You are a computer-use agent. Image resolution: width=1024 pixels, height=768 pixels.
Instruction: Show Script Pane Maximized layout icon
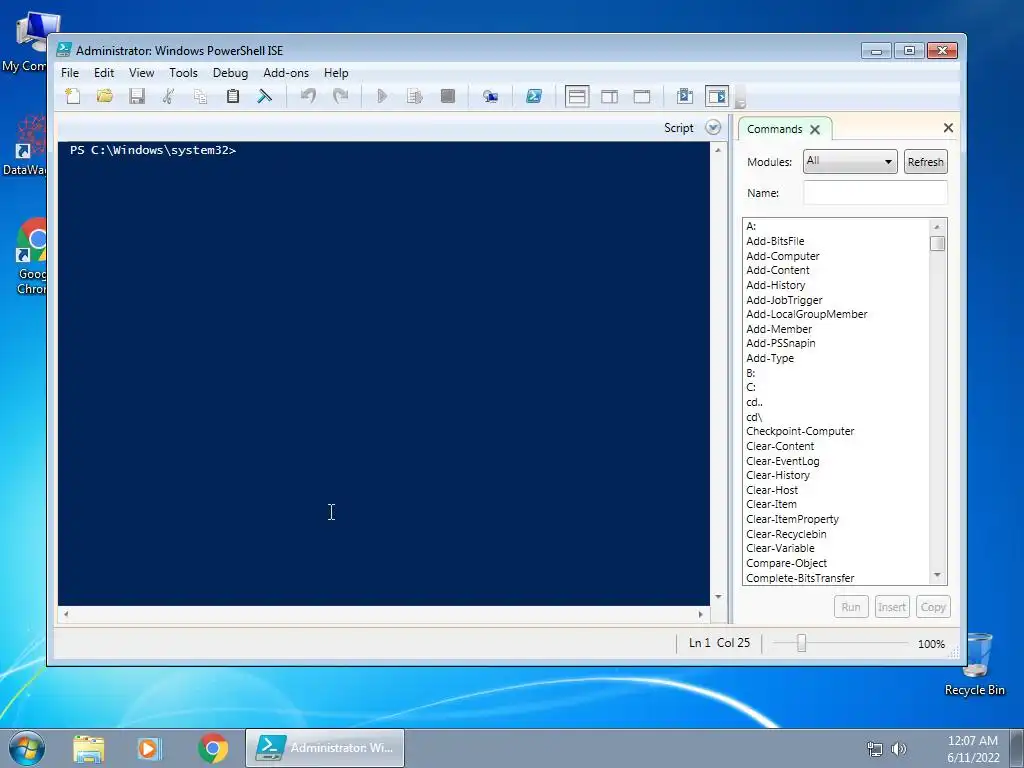[x=642, y=97]
